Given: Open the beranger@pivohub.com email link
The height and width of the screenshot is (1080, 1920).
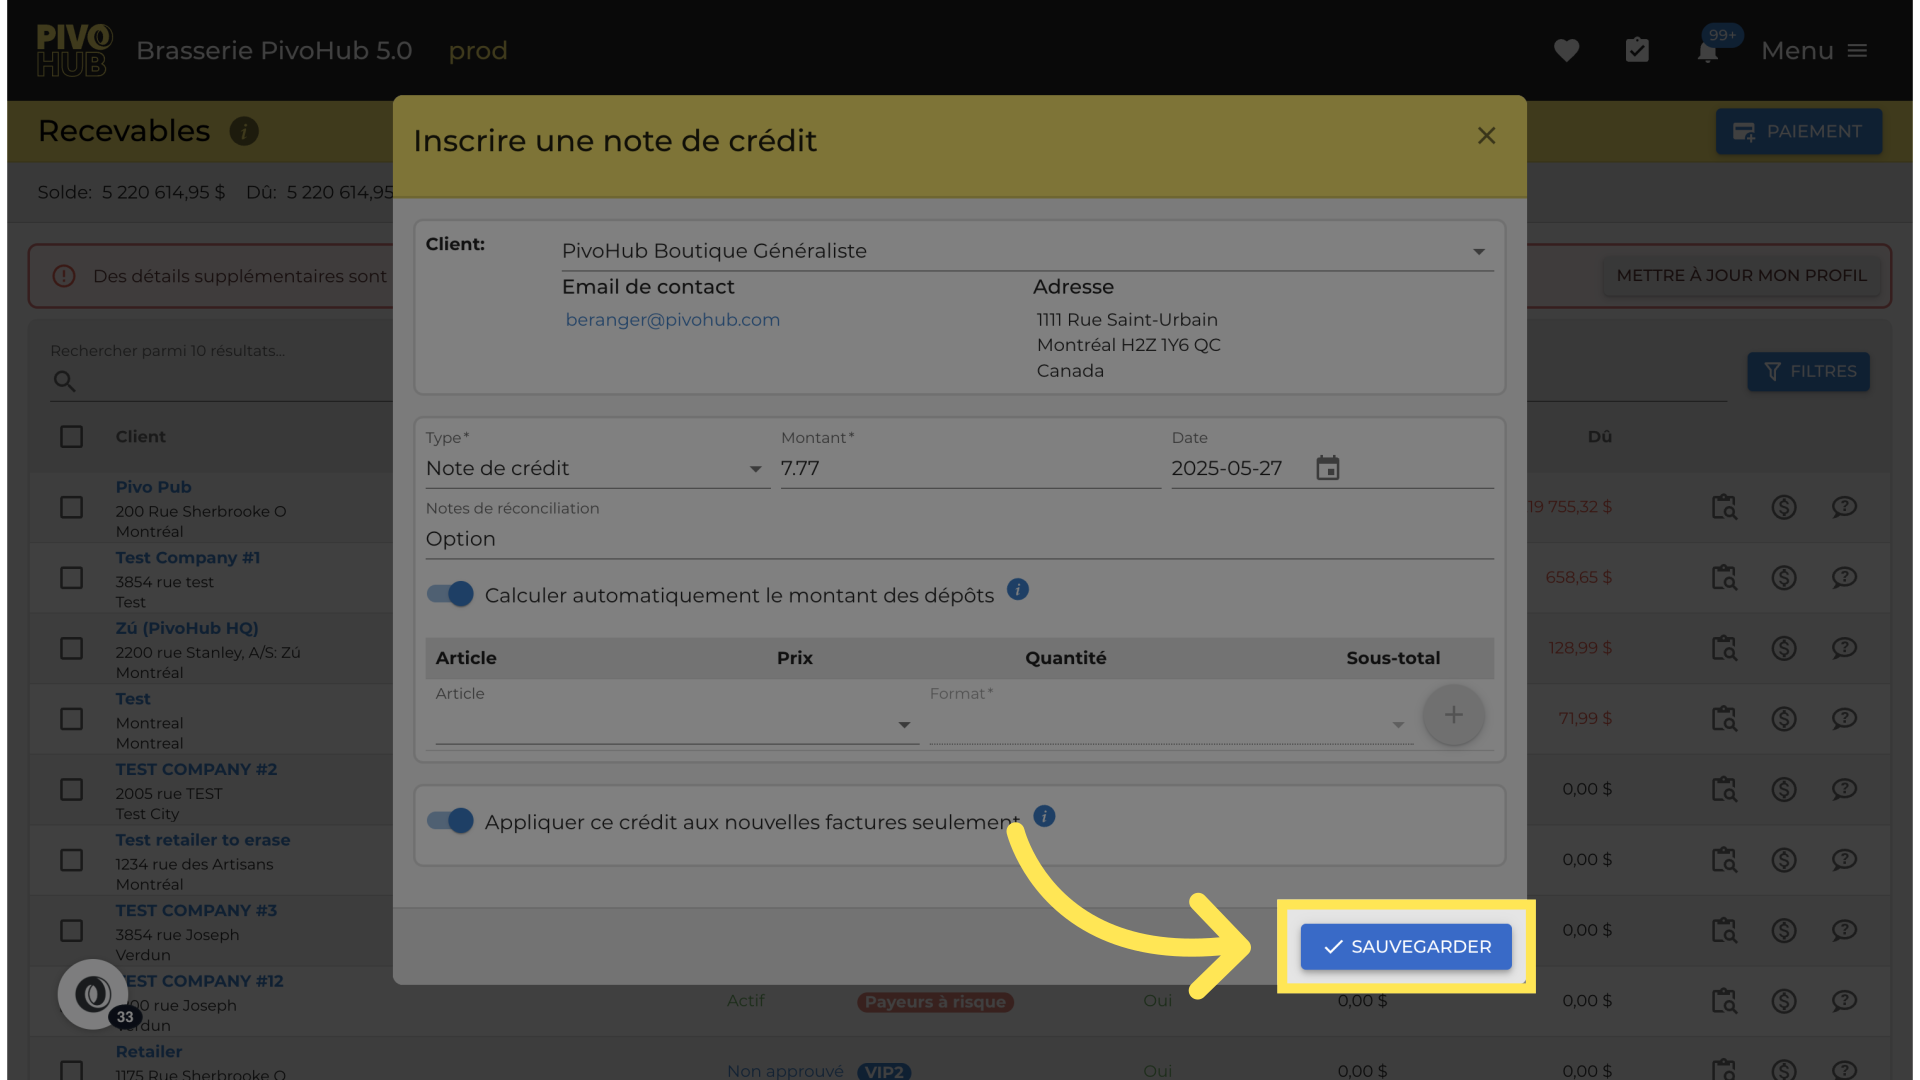Looking at the screenshot, I should 672,320.
